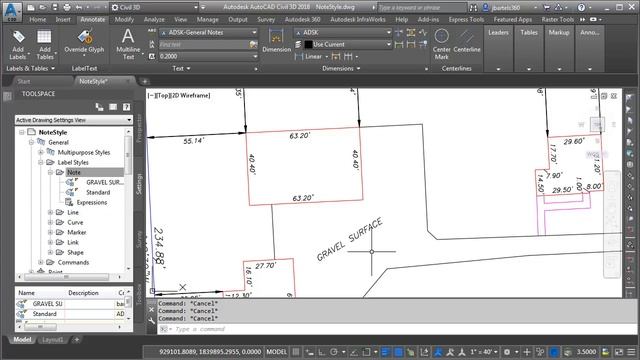Screen dimensions: 640x360
Task: Click the black color swatch beside Use Current
Action: pyautogui.click(x=309, y=44)
